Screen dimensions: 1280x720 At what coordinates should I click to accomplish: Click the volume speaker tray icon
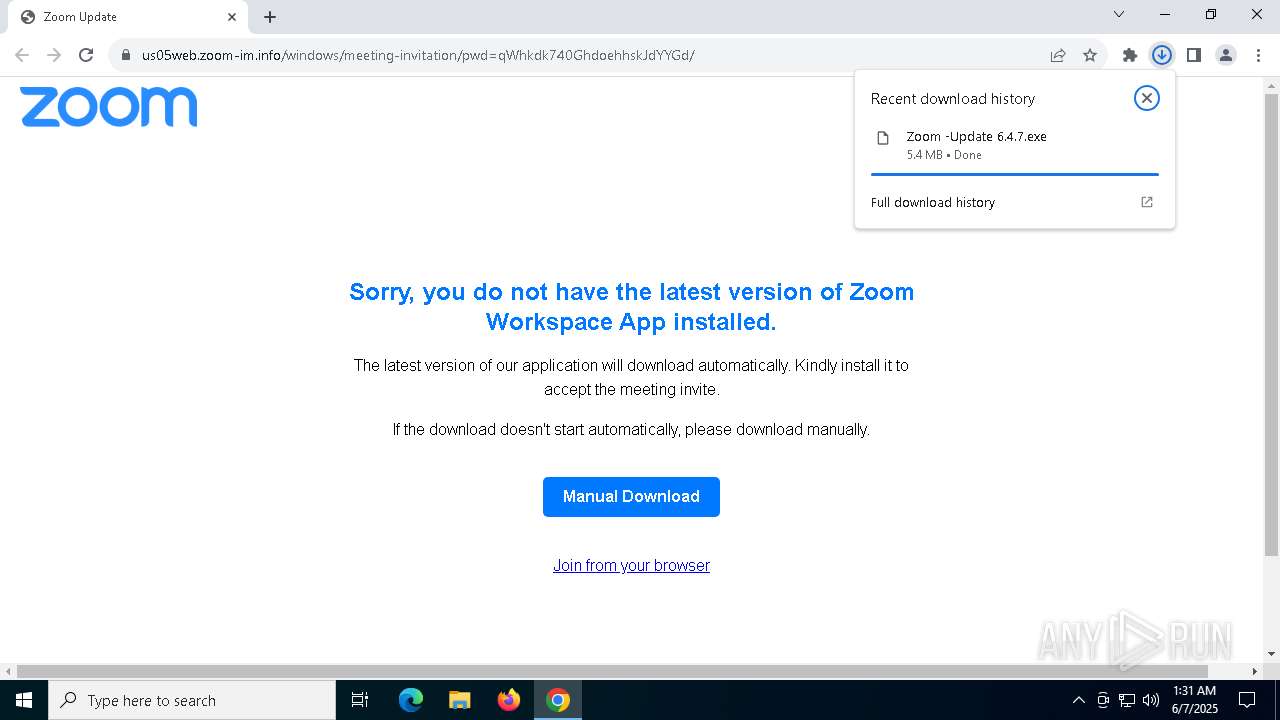click(1151, 700)
